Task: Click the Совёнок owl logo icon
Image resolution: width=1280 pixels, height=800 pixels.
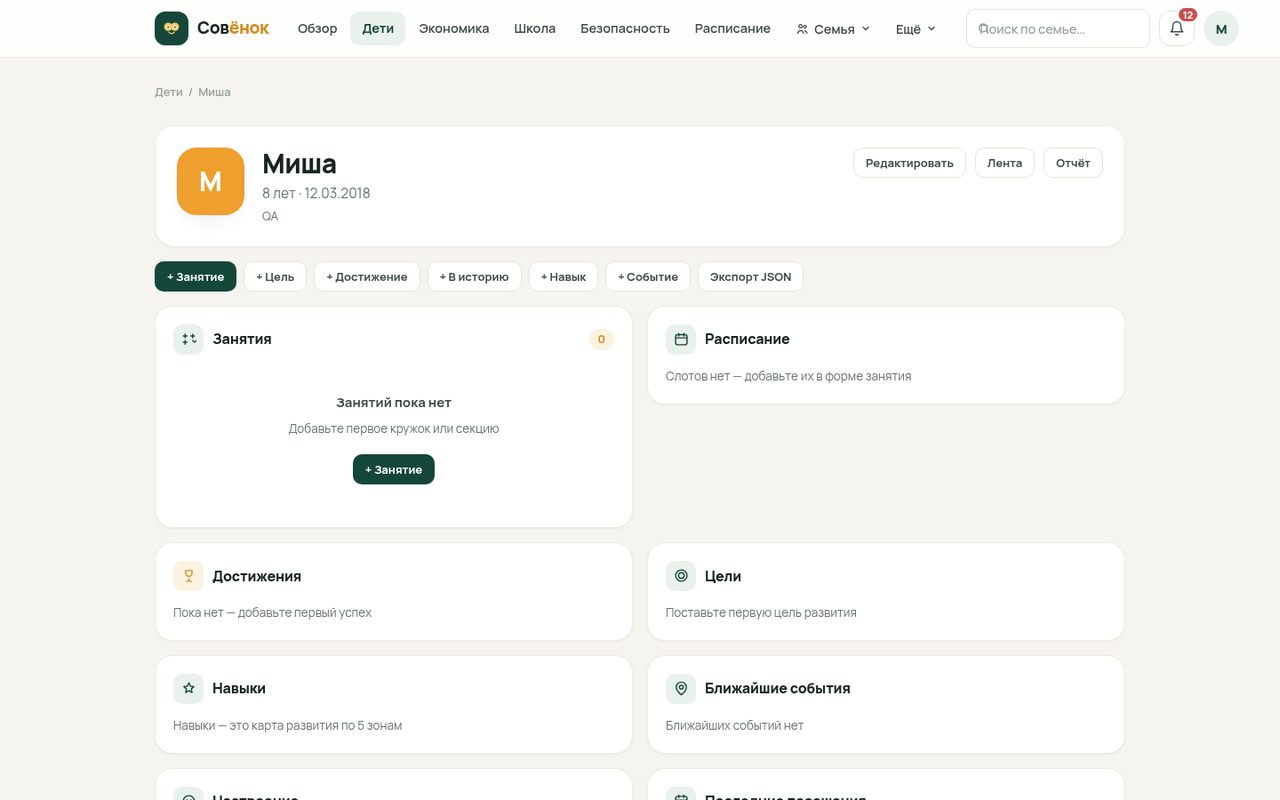Action: pos(172,28)
